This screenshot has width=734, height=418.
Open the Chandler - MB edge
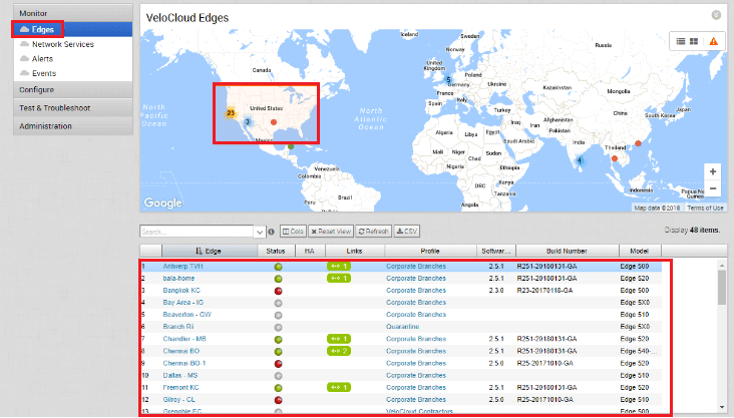pyautogui.click(x=184, y=339)
